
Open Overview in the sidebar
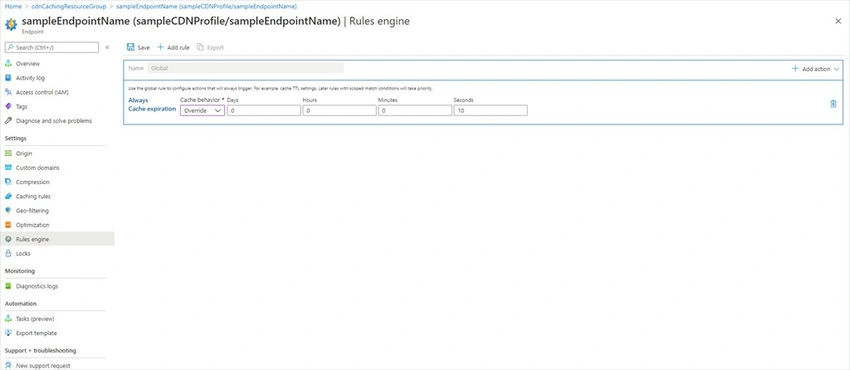coord(28,63)
